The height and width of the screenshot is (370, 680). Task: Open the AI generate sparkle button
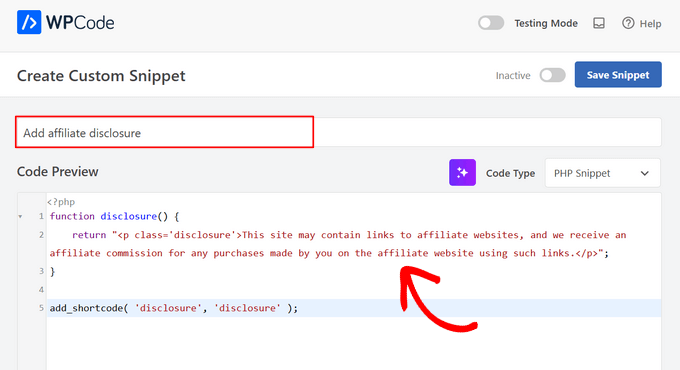[462, 173]
